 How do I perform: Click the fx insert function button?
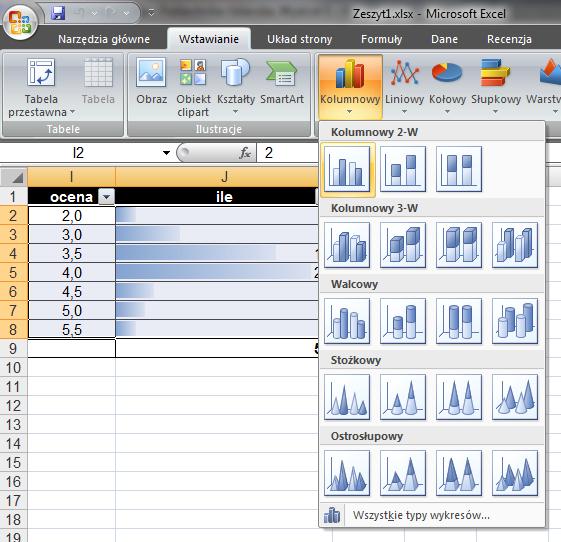pyautogui.click(x=245, y=153)
